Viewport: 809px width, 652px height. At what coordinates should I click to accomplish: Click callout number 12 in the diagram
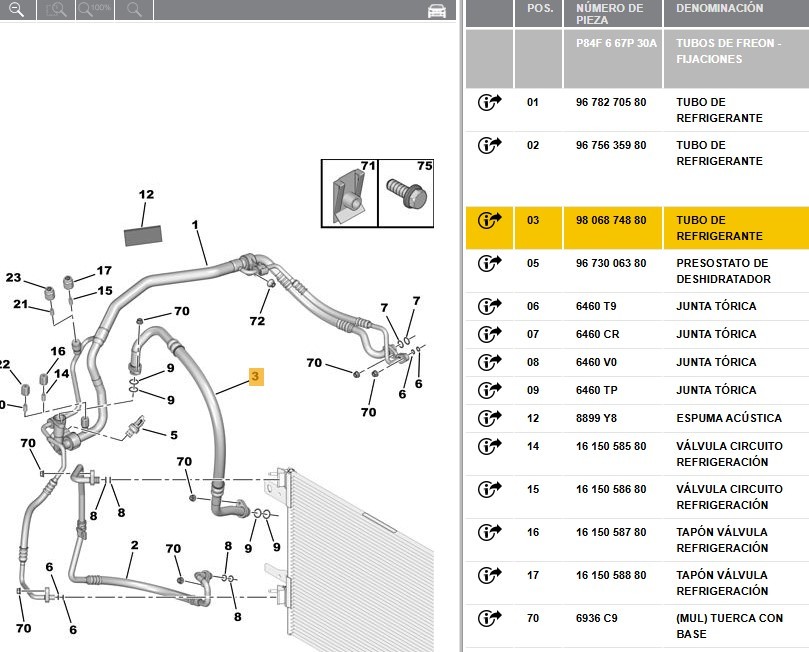[x=146, y=195]
